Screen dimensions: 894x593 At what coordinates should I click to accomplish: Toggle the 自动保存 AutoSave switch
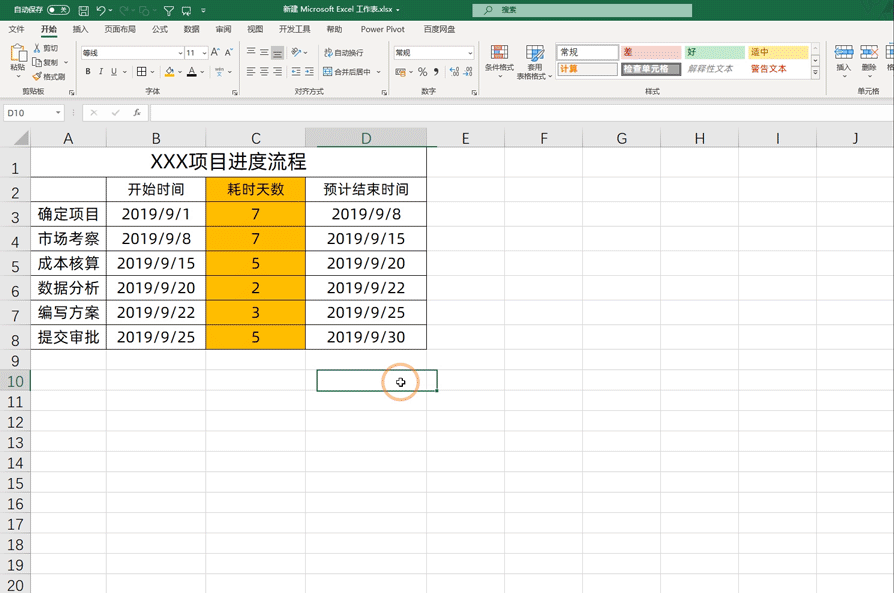(58, 10)
